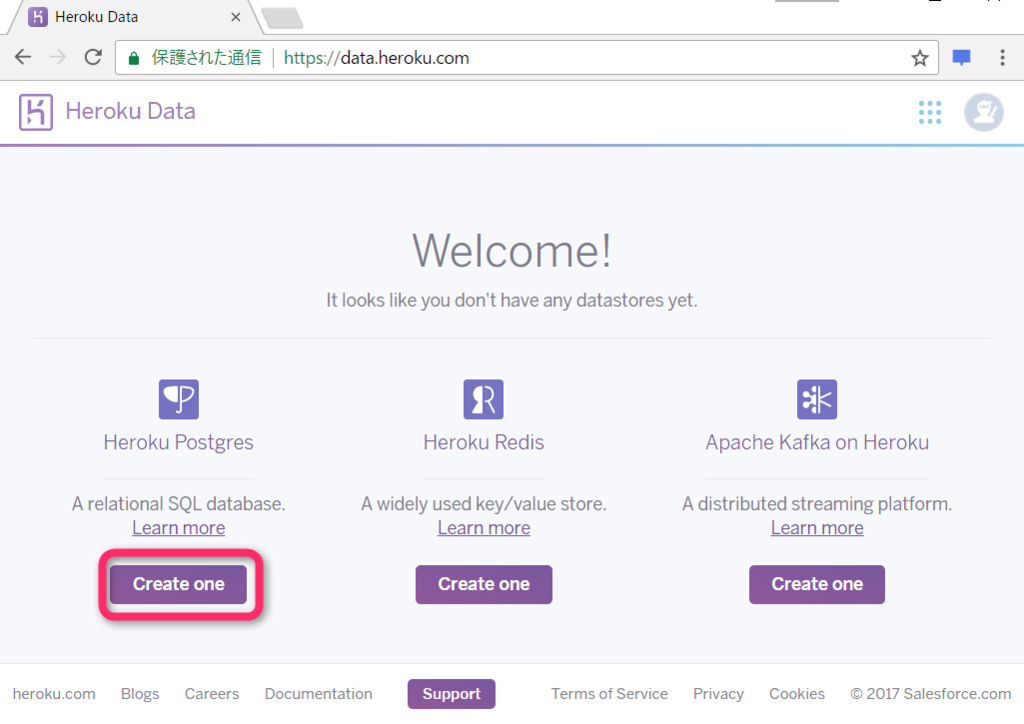Click 'A distributed streaming platform.' text

point(817,504)
